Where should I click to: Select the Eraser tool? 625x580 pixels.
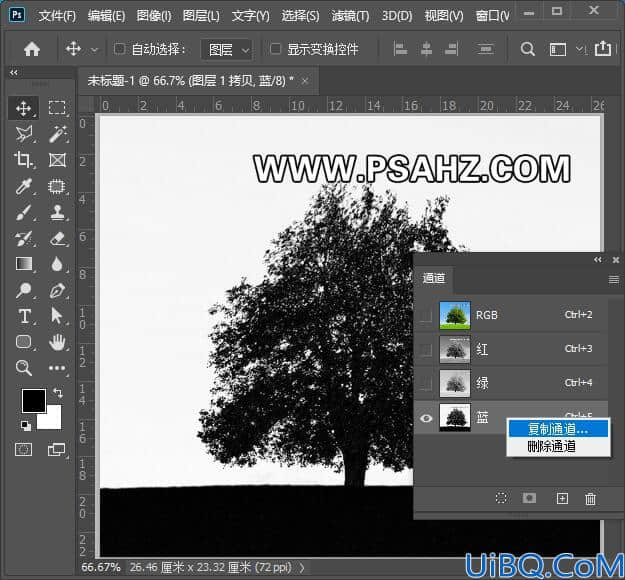coord(57,238)
